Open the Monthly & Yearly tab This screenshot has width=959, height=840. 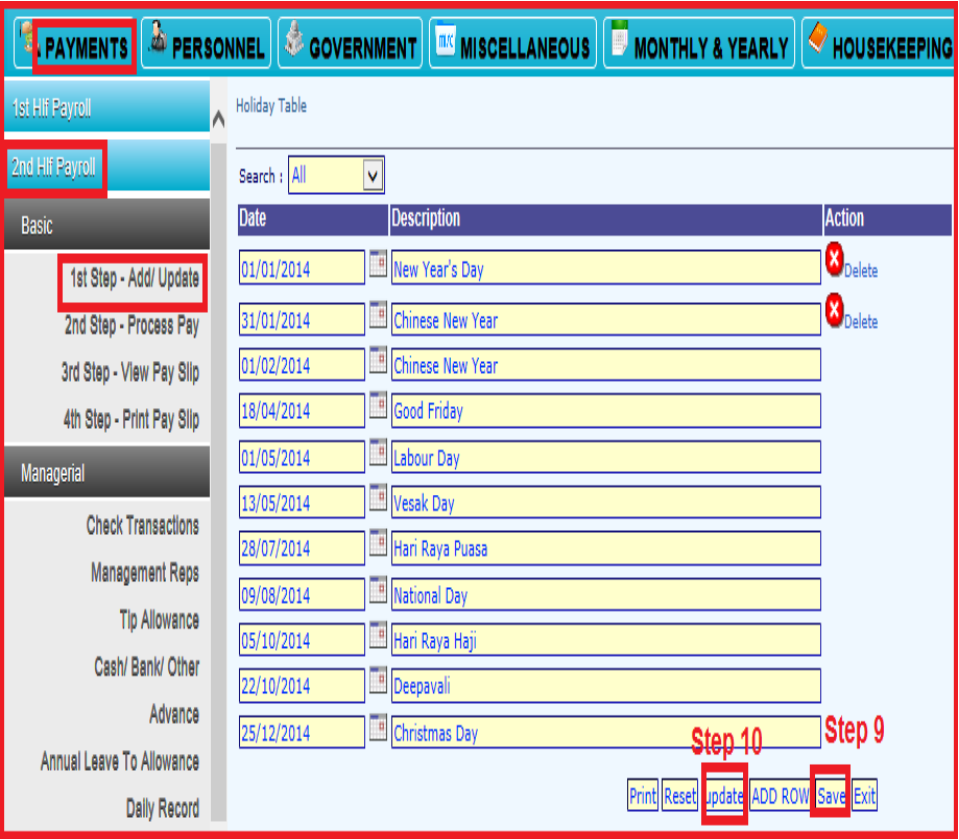point(699,46)
